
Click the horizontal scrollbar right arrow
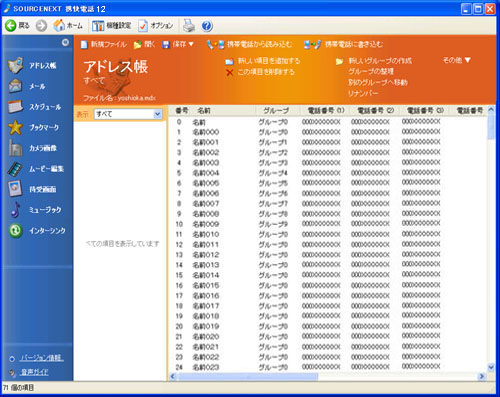pyautogui.click(x=481, y=376)
